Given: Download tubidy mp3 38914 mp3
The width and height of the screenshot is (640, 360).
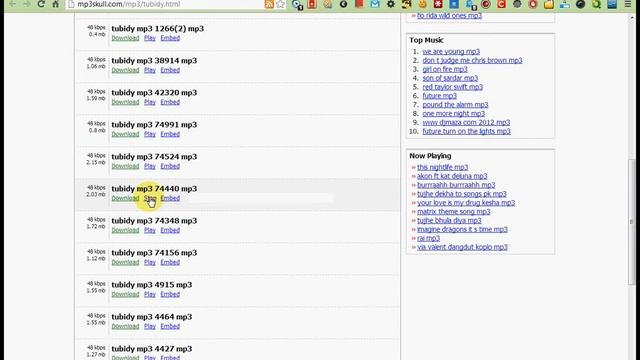Looking at the screenshot, I should tap(125, 70).
